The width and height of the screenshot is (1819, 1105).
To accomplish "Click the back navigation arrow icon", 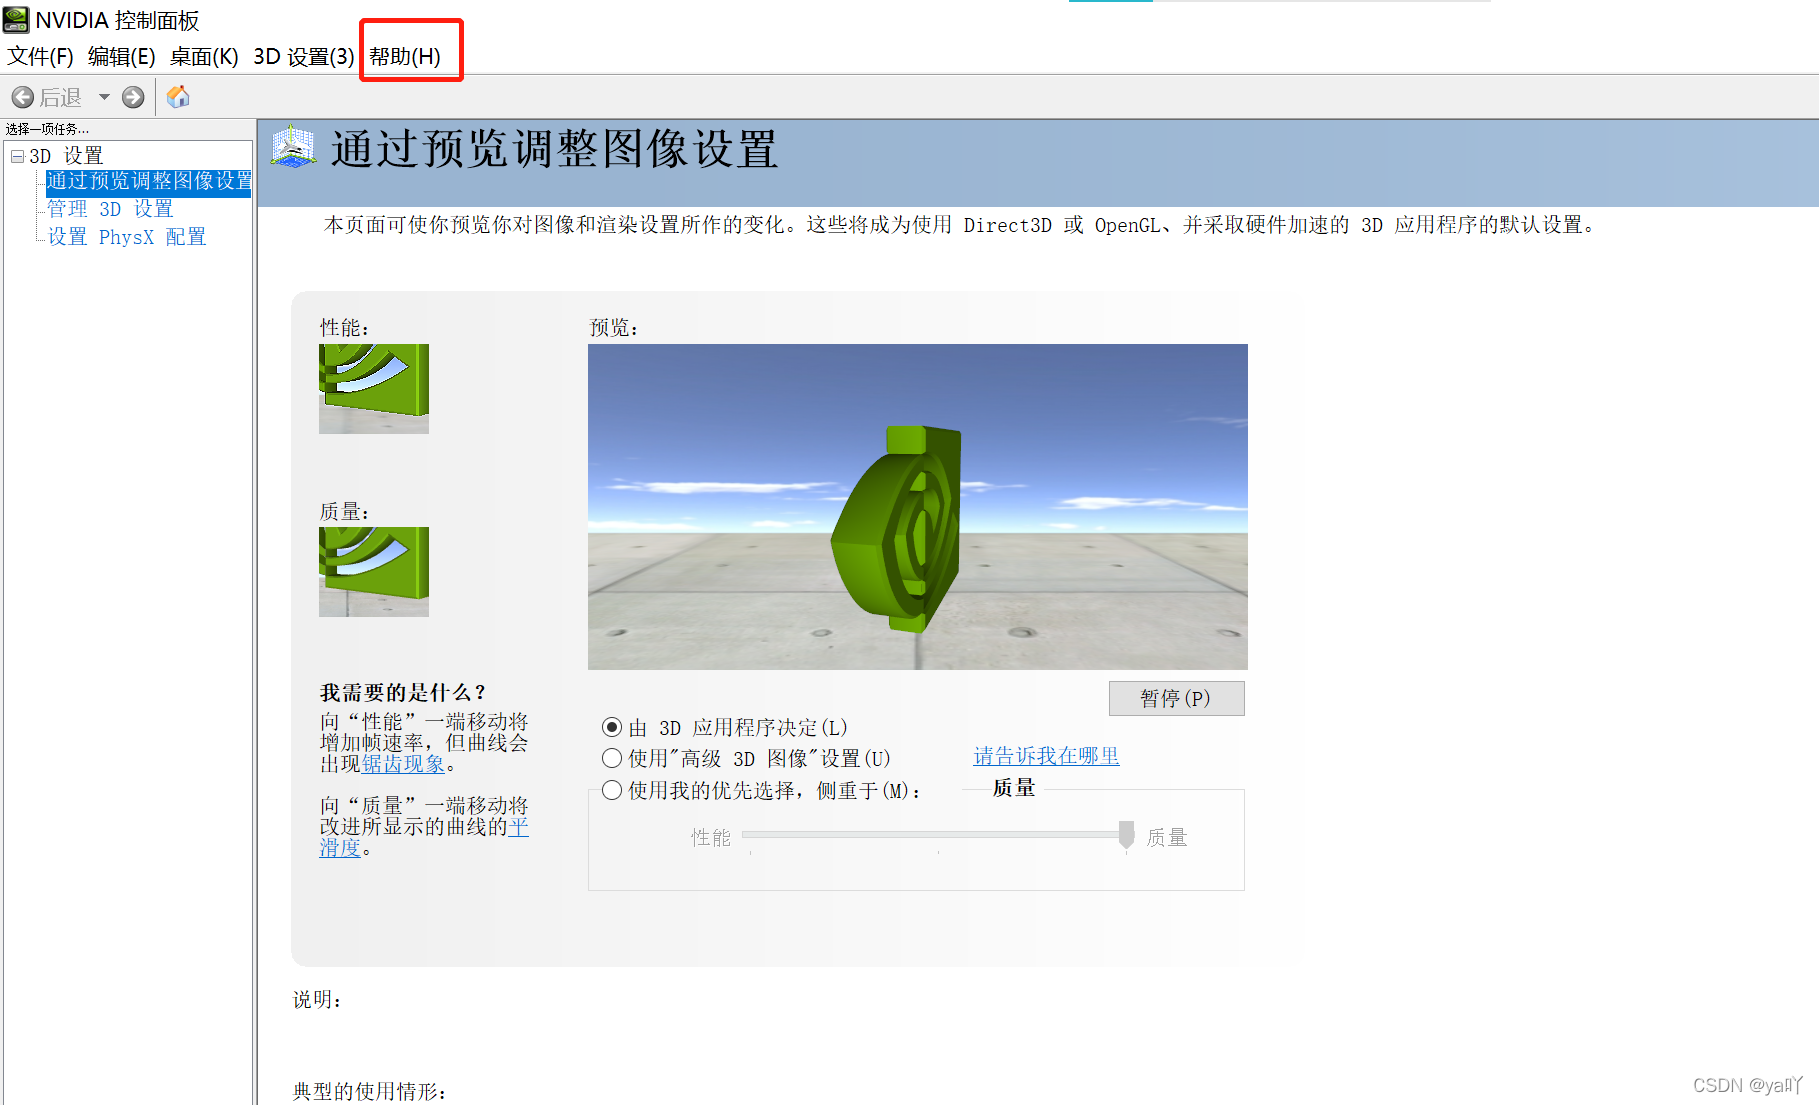I will coord(22,96).
